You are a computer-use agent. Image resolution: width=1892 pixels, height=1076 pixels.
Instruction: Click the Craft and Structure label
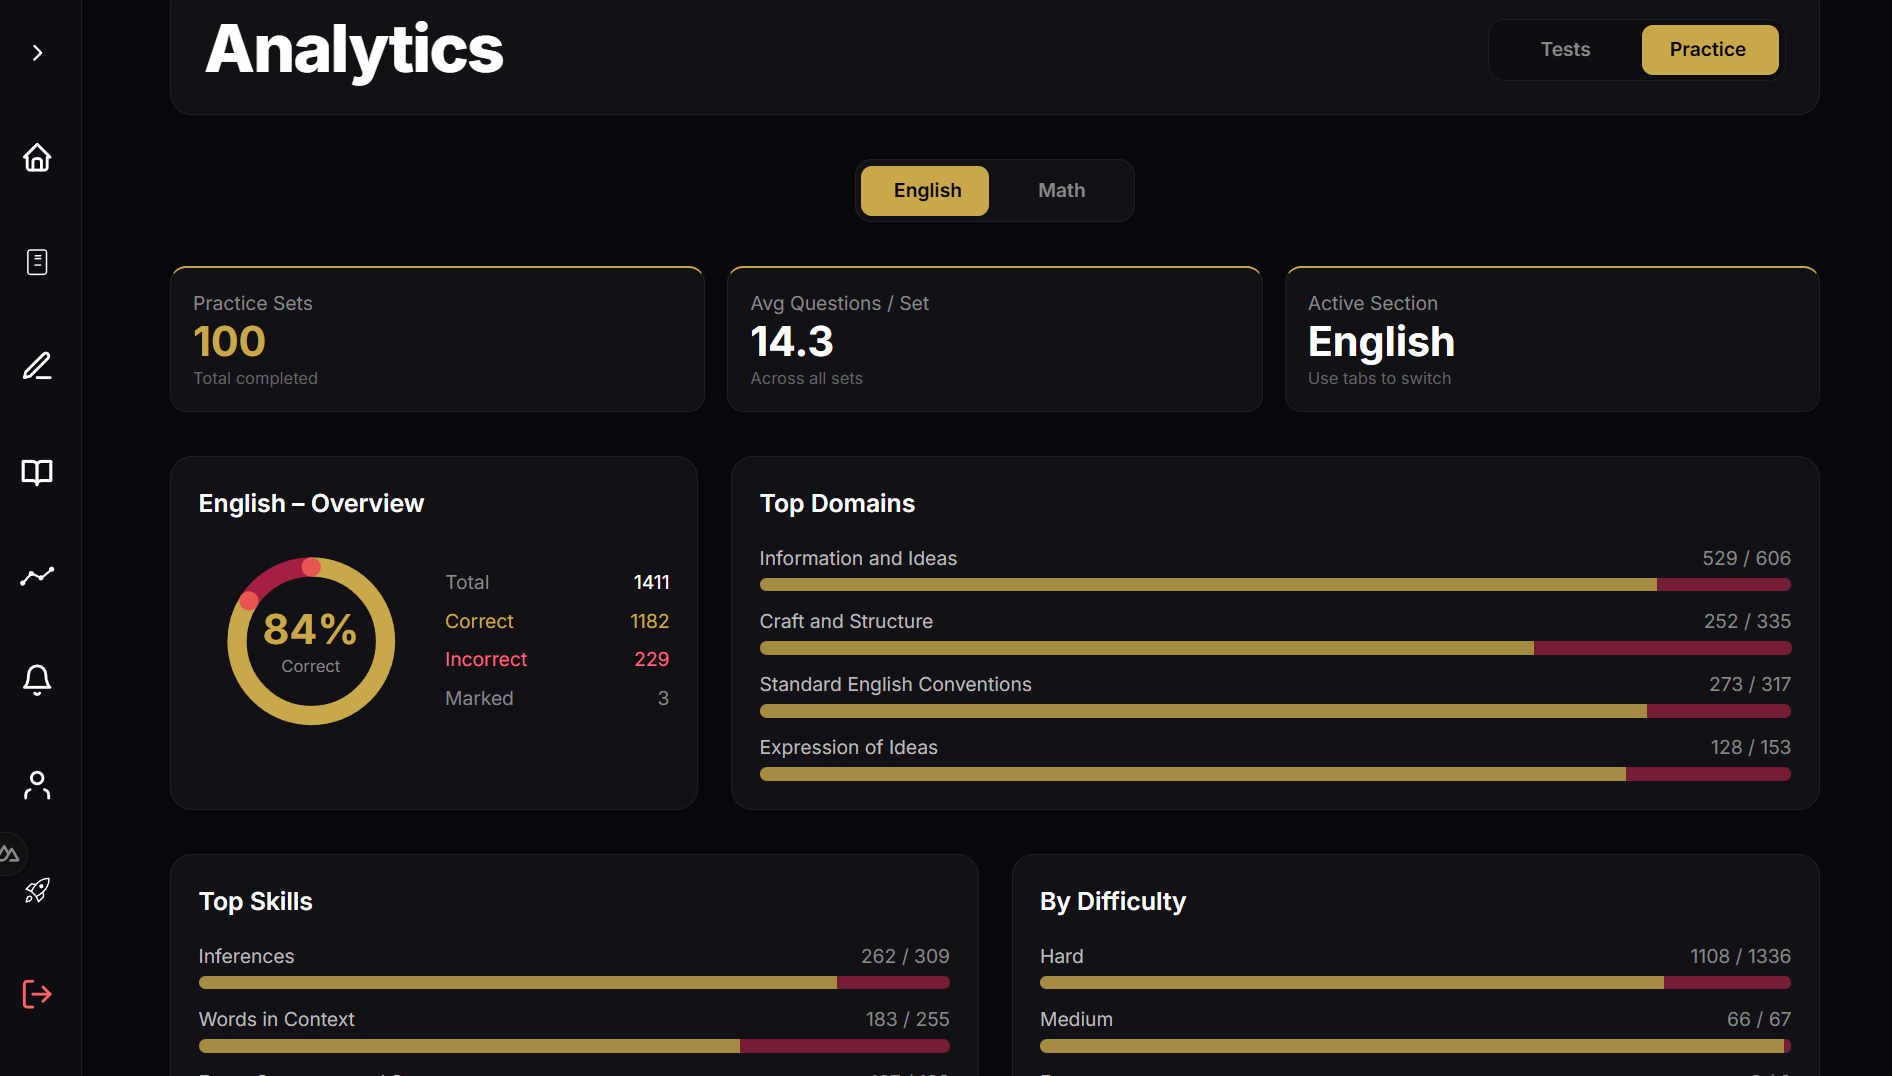tap(846, 621)
